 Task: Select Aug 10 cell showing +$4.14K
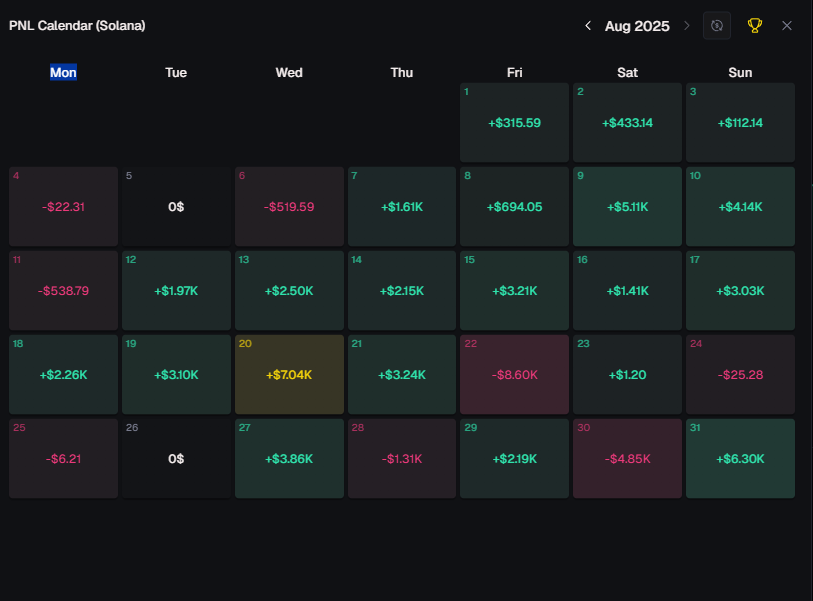point(740,206)
